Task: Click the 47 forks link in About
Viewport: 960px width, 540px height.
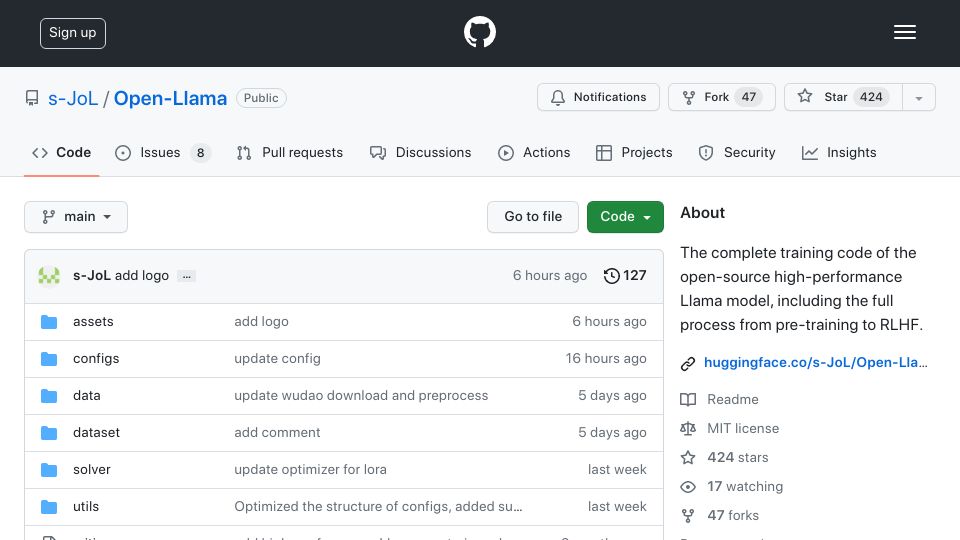Action: 733,516
